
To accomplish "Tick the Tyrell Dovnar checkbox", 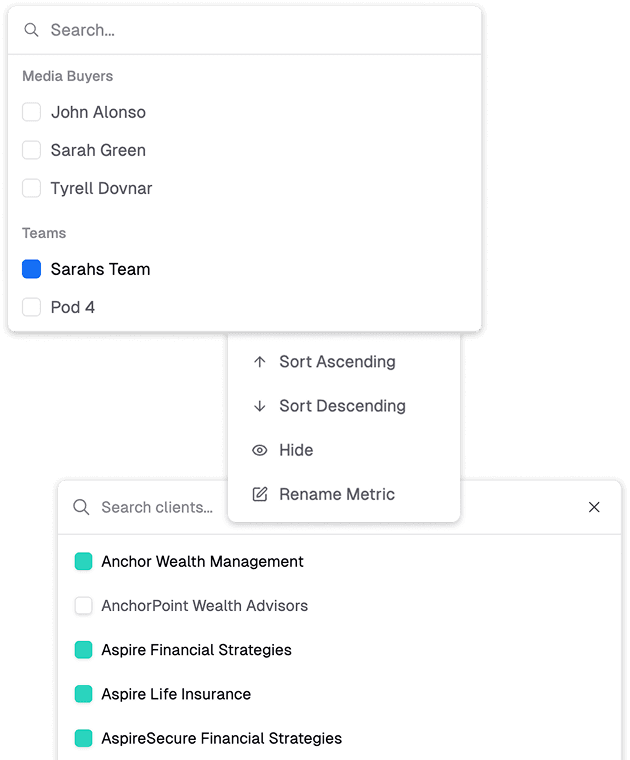I will click(x=32, y=188).
